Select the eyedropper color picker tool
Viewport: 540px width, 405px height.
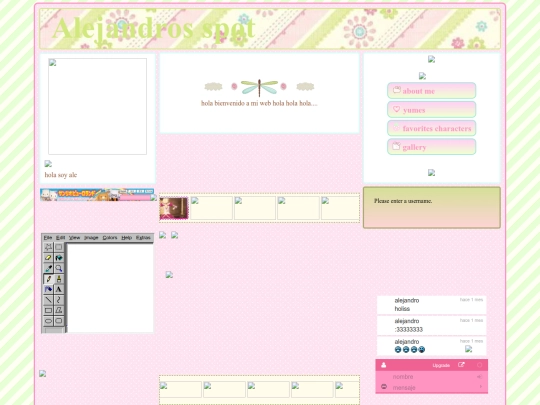pyautogui.click(x=48, y=268)
